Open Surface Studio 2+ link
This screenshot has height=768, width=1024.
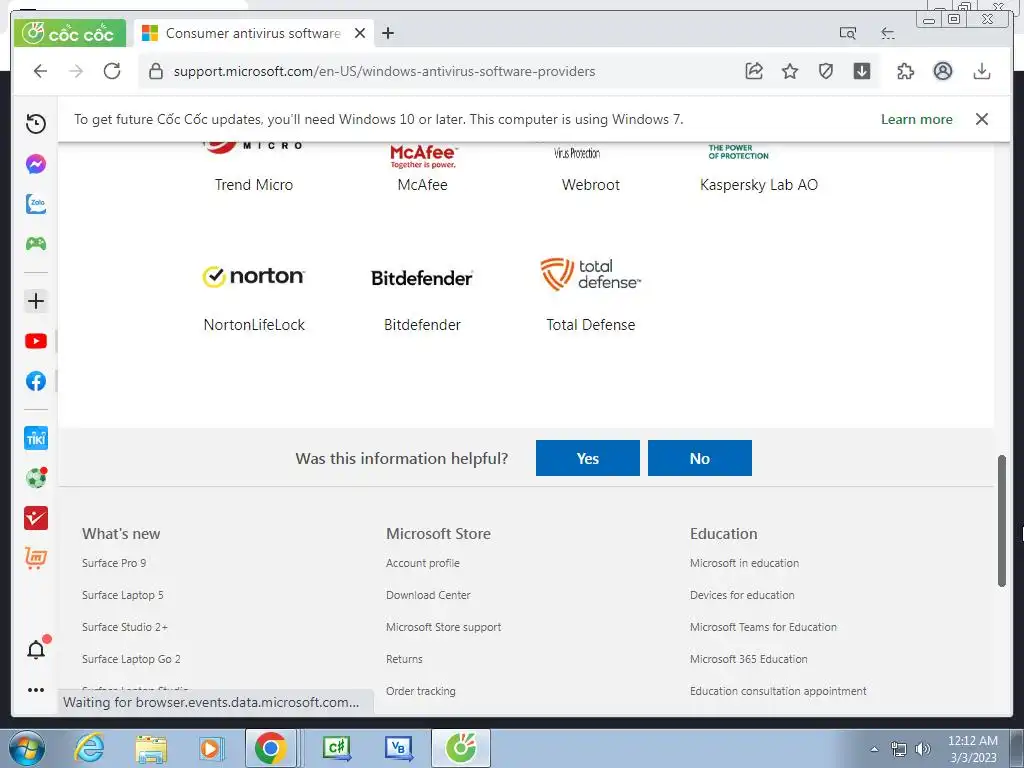coord(125,627)
